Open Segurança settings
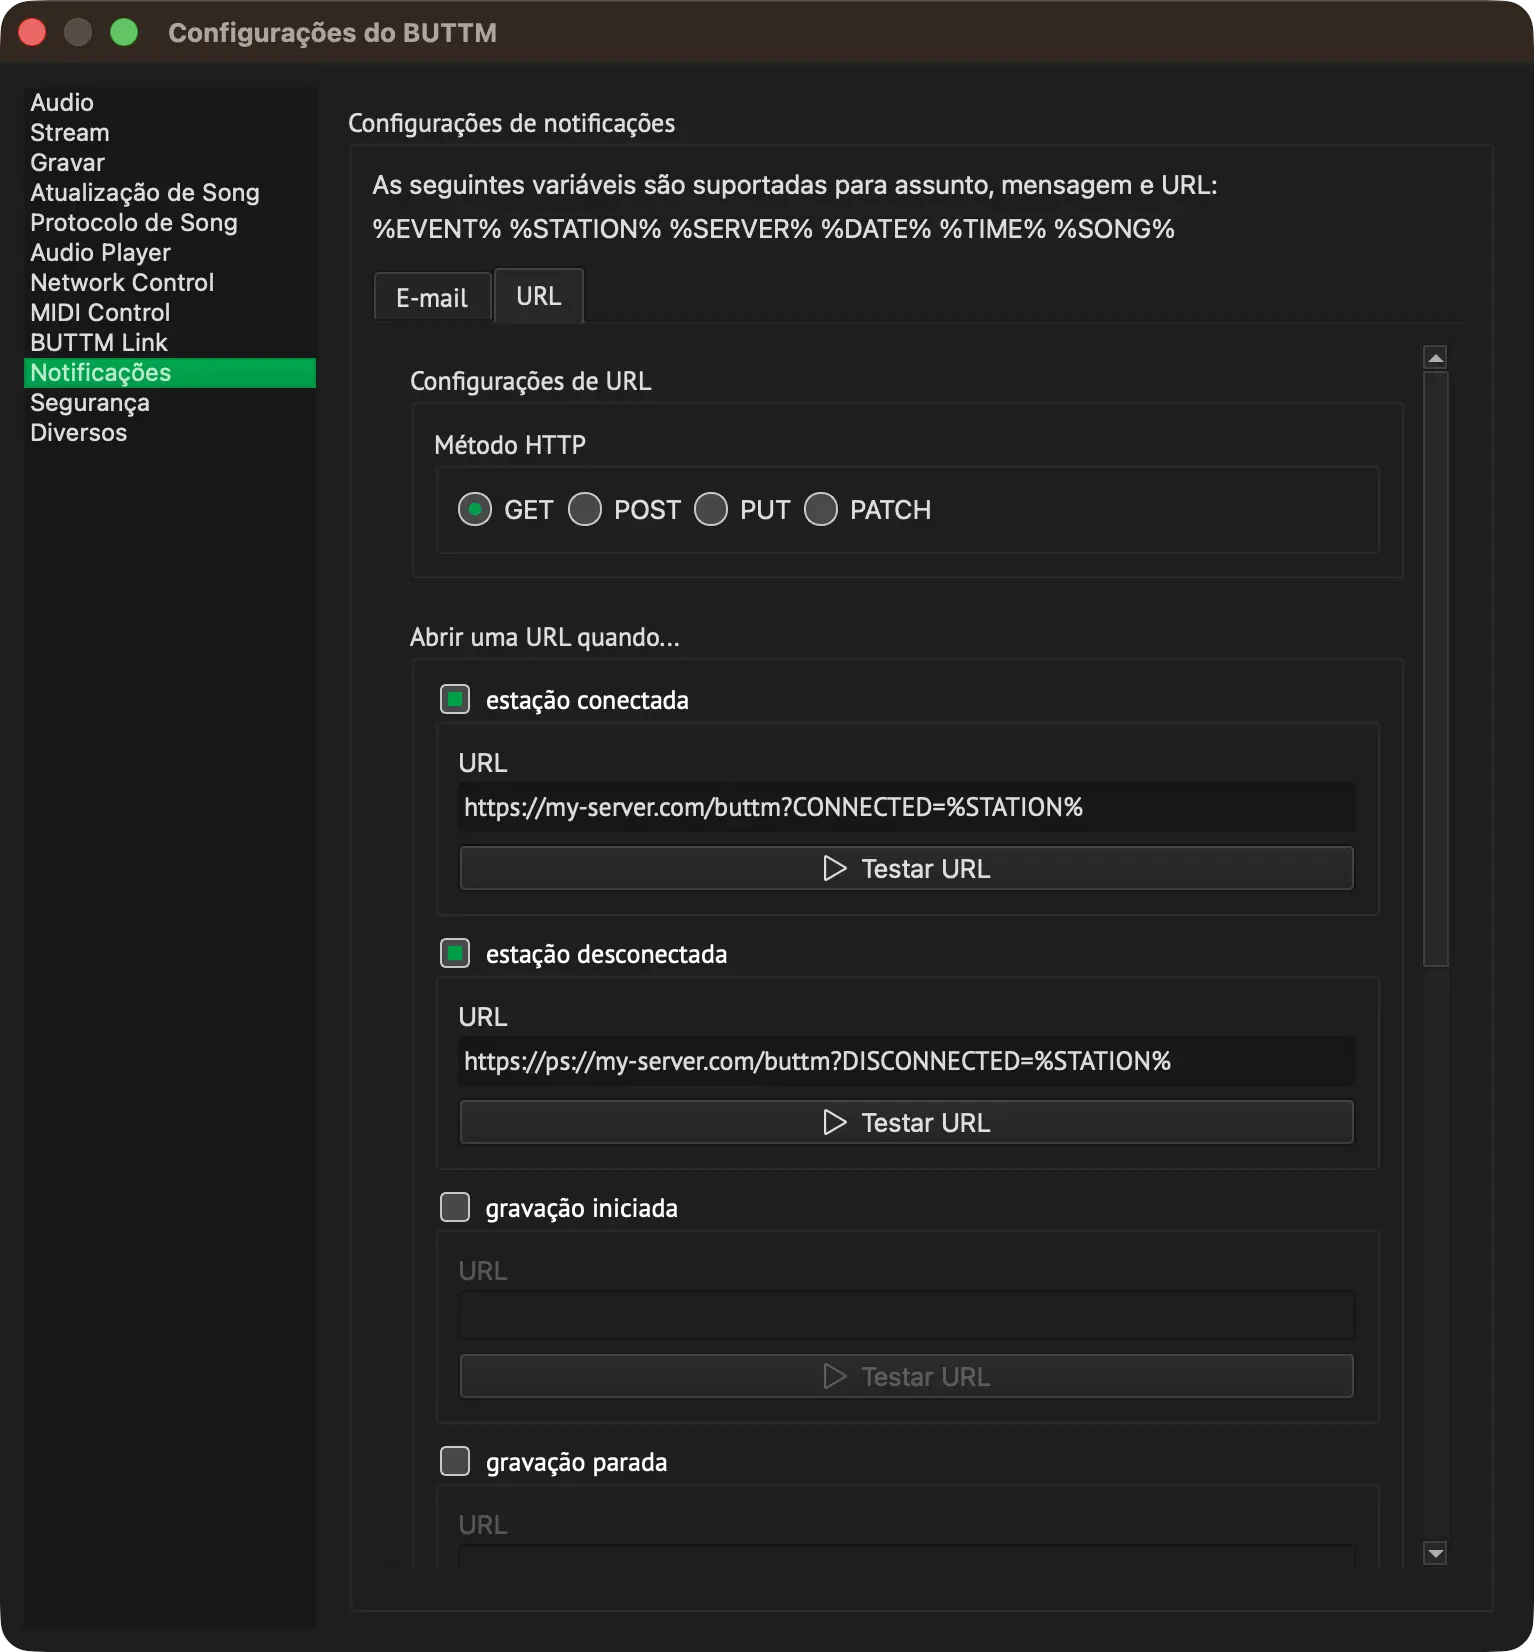 170,402
